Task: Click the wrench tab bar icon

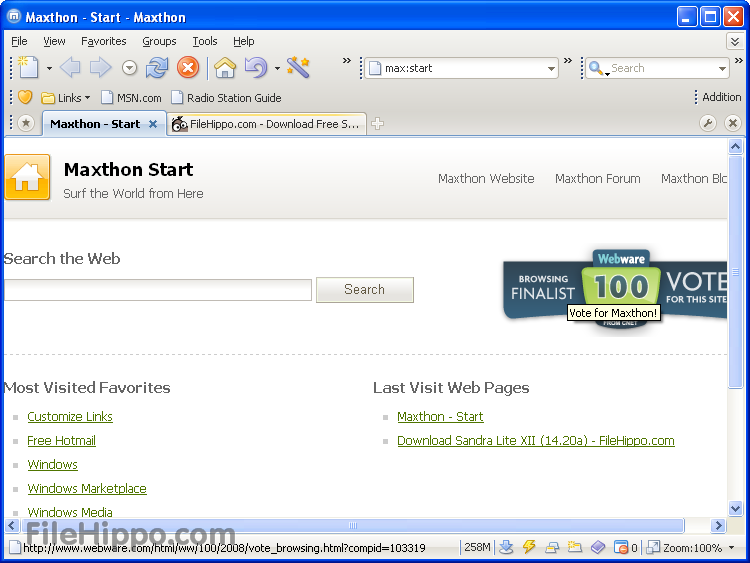Action: pyautogui.click(x=708, y=123)
